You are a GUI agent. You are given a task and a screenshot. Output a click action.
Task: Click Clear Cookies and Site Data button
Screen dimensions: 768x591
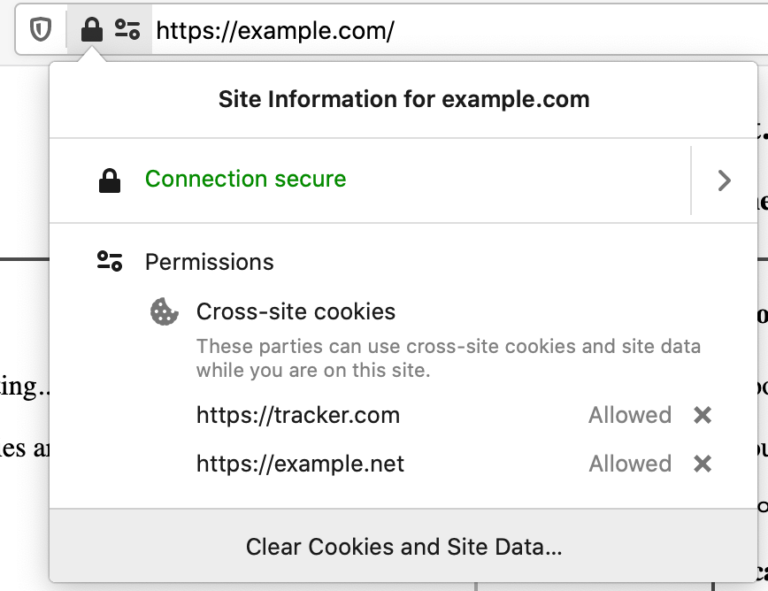[404, 546]
